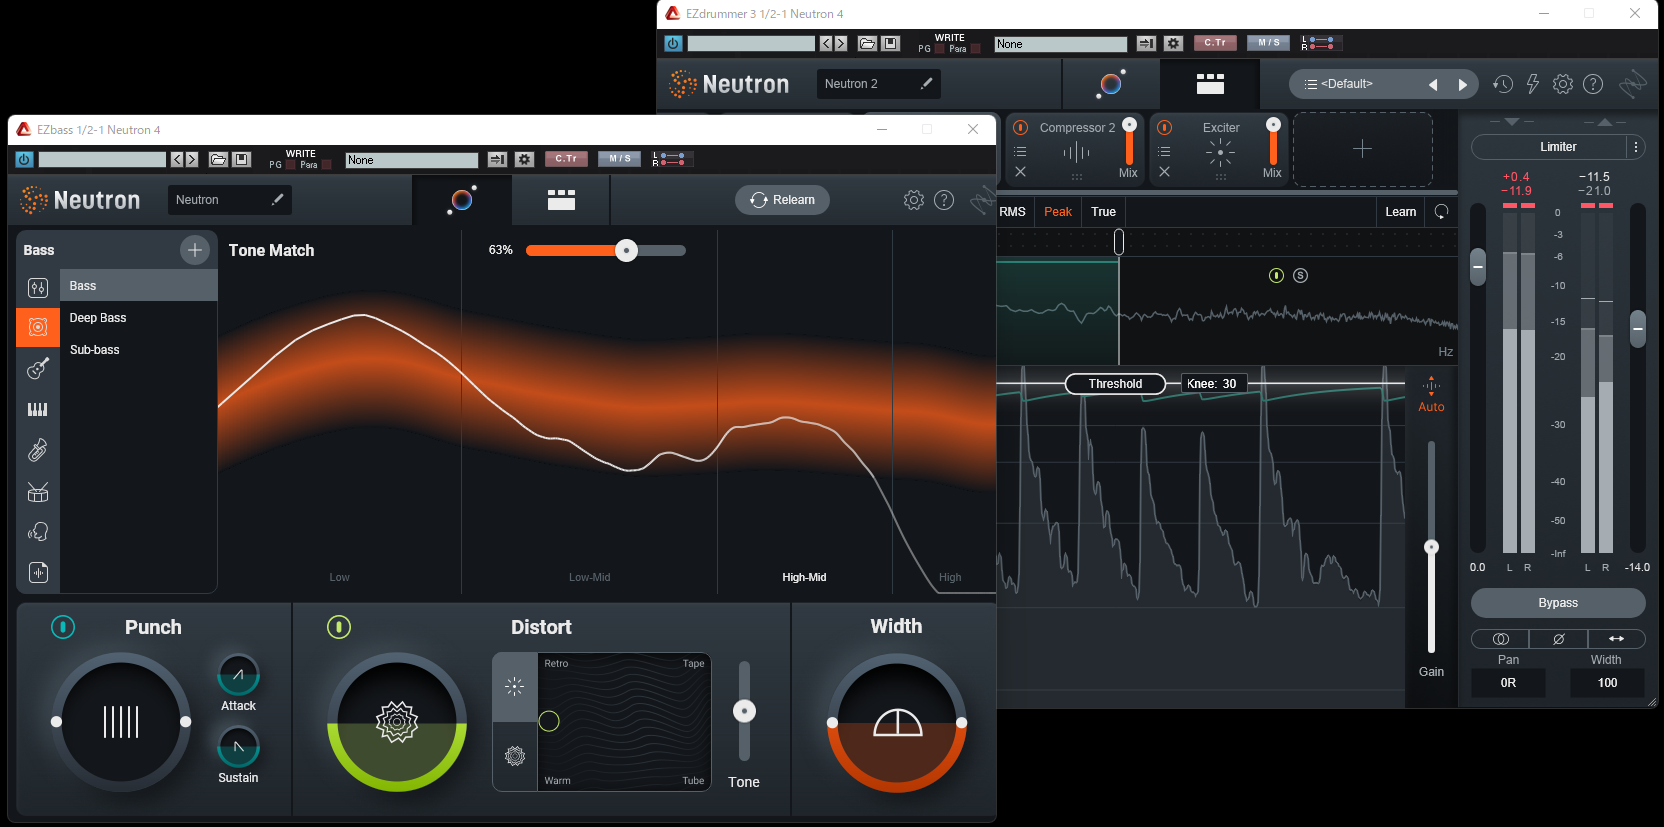This screenshot has height=827, width=1664.
Task: Toggle band enable button in compressor spectrum
Action: tap(1276, 276)
